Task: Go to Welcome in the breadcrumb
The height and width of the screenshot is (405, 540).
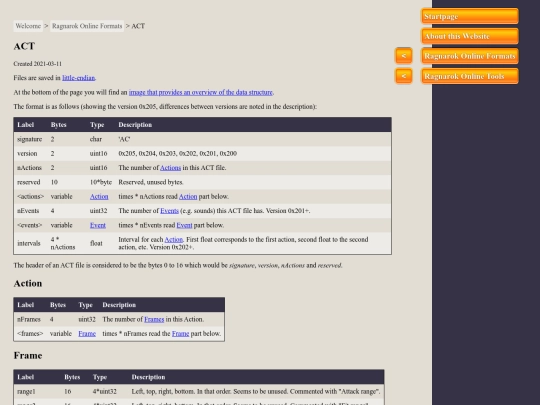Action: click(28, 26)
